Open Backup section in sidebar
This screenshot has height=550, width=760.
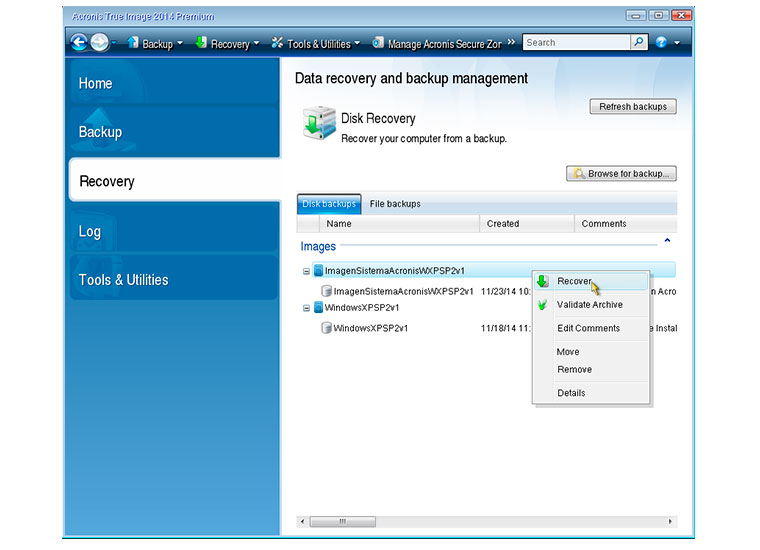pyautogui.click(x=174, y=131)
